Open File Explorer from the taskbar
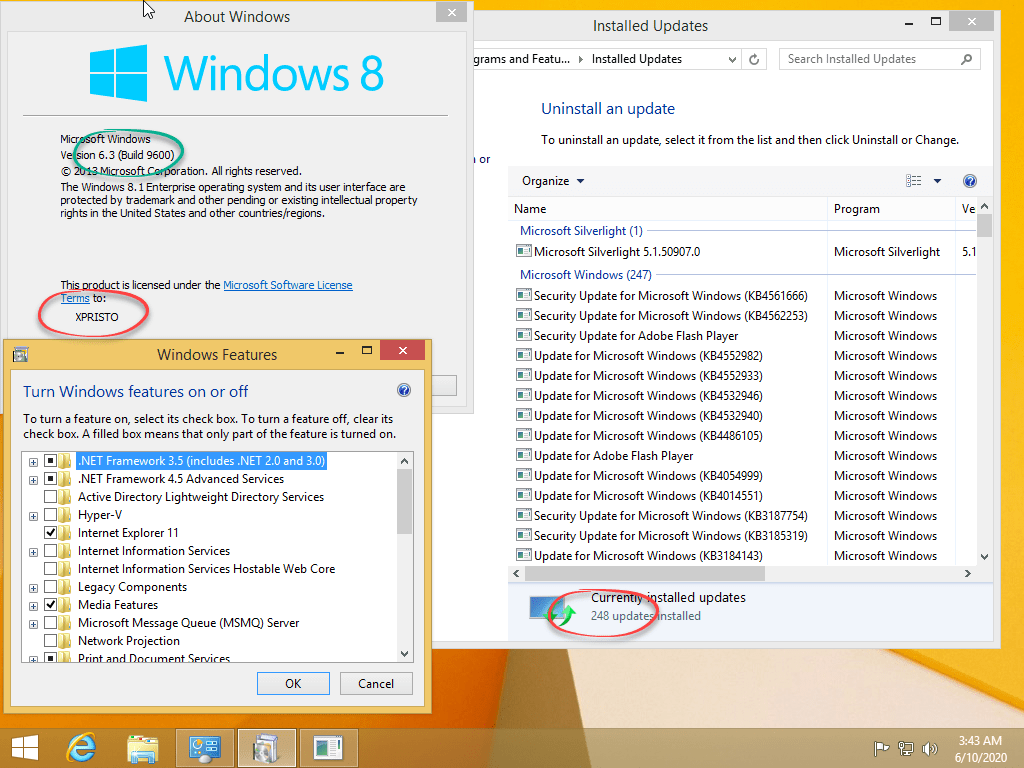Viewport: 1024px width, 768px height. pos(143,748)
